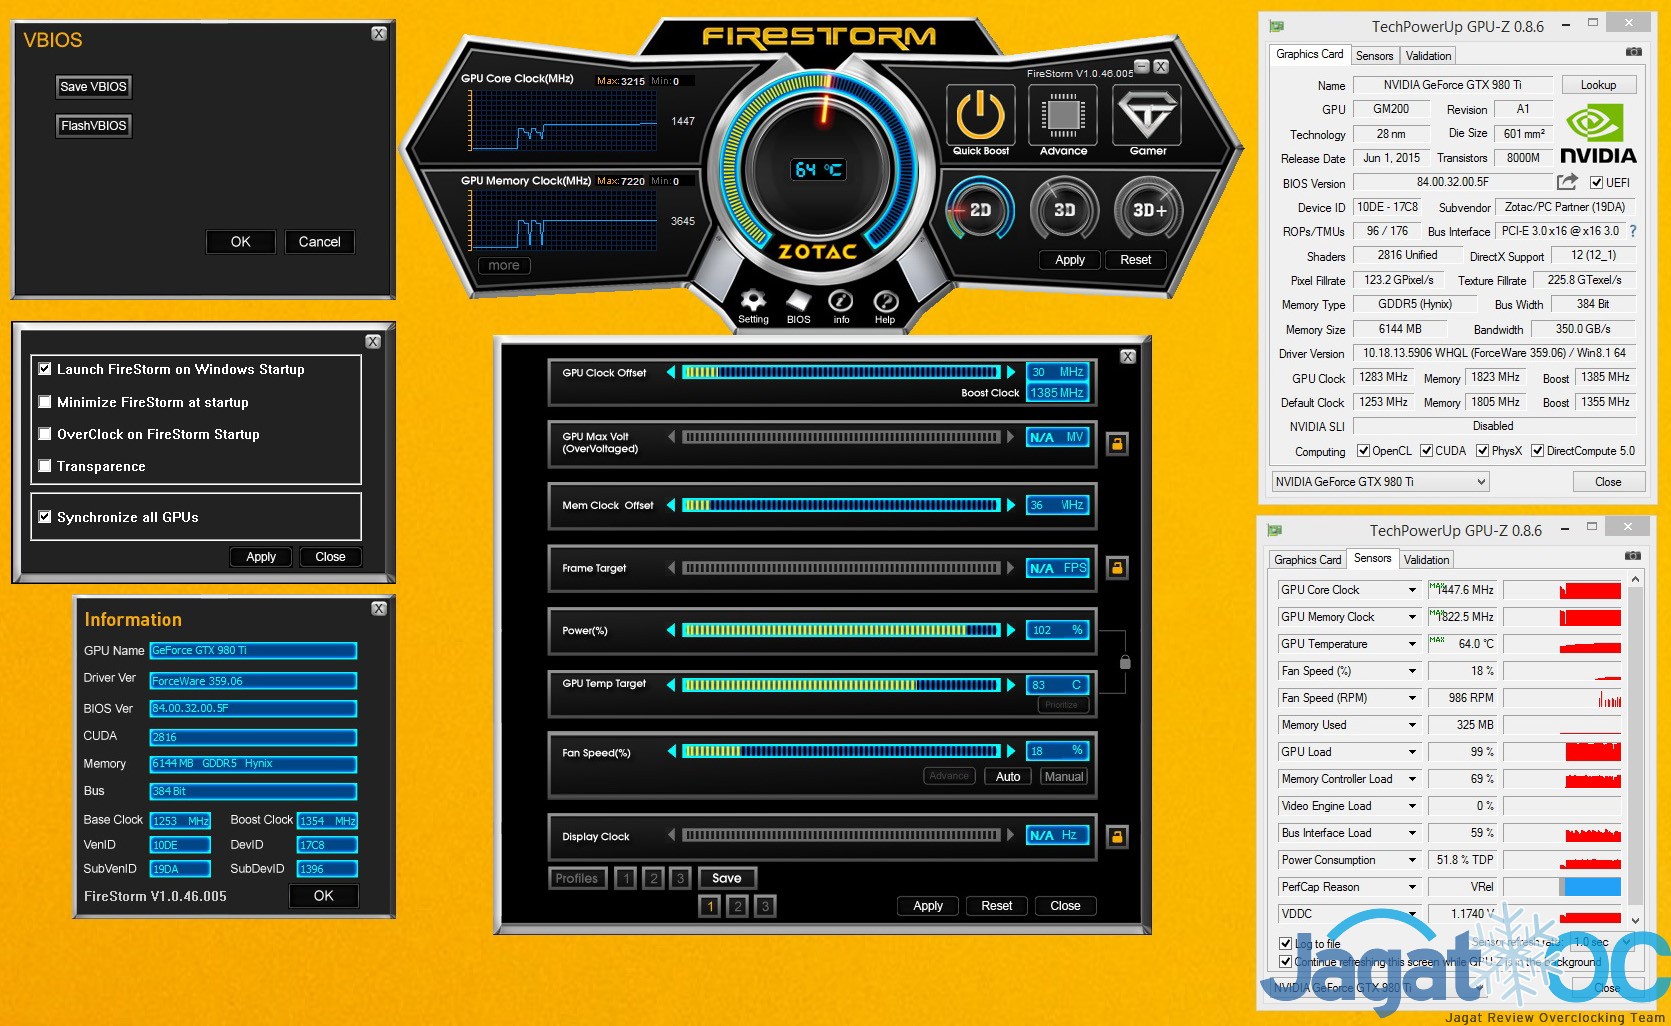The height and width of the screenshot is (1026, 1671).
Task: Click the NVIDIA logo in GPU-Z
Action: 1598,135
